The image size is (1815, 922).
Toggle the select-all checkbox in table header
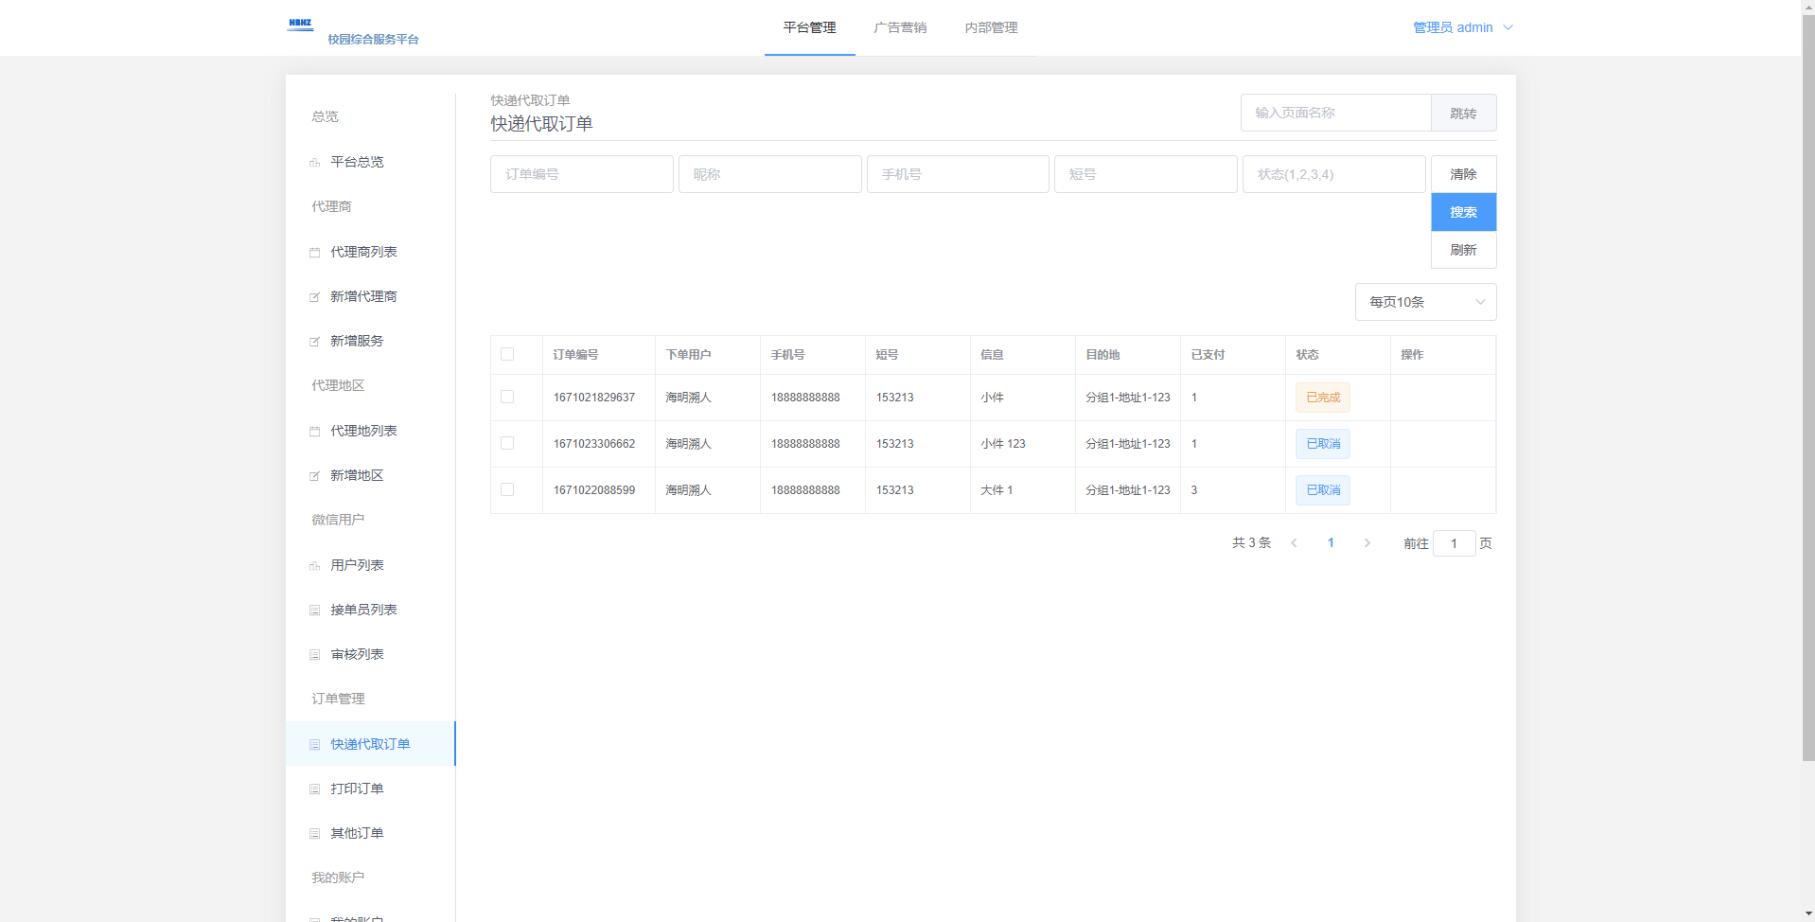(507, 354)
